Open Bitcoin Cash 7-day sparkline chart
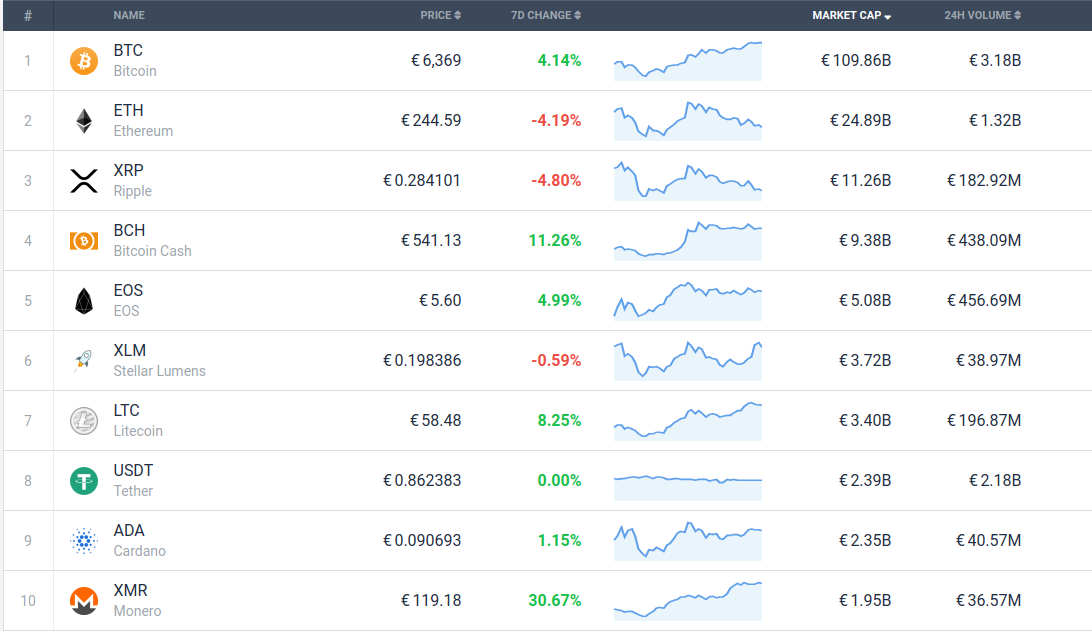 pyautogui.click(x=688, y=241)
